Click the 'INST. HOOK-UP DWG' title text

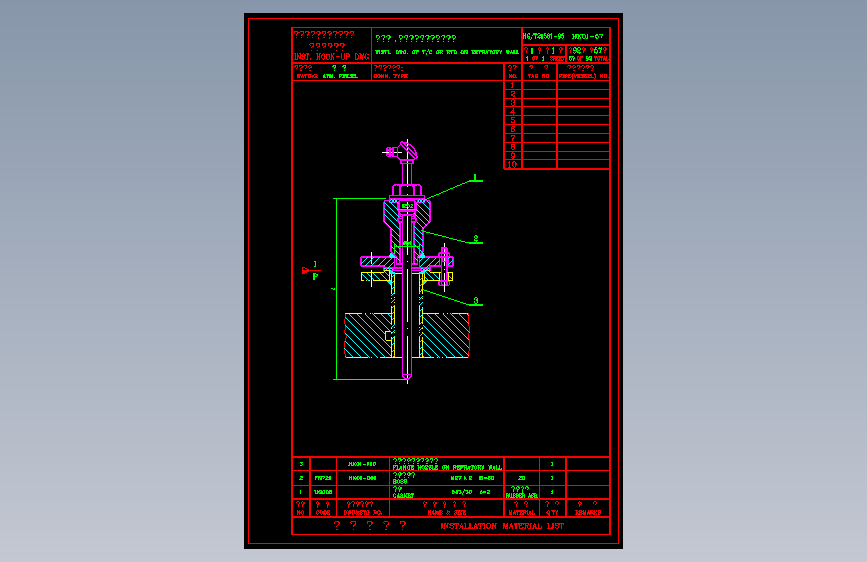(331, 57)
